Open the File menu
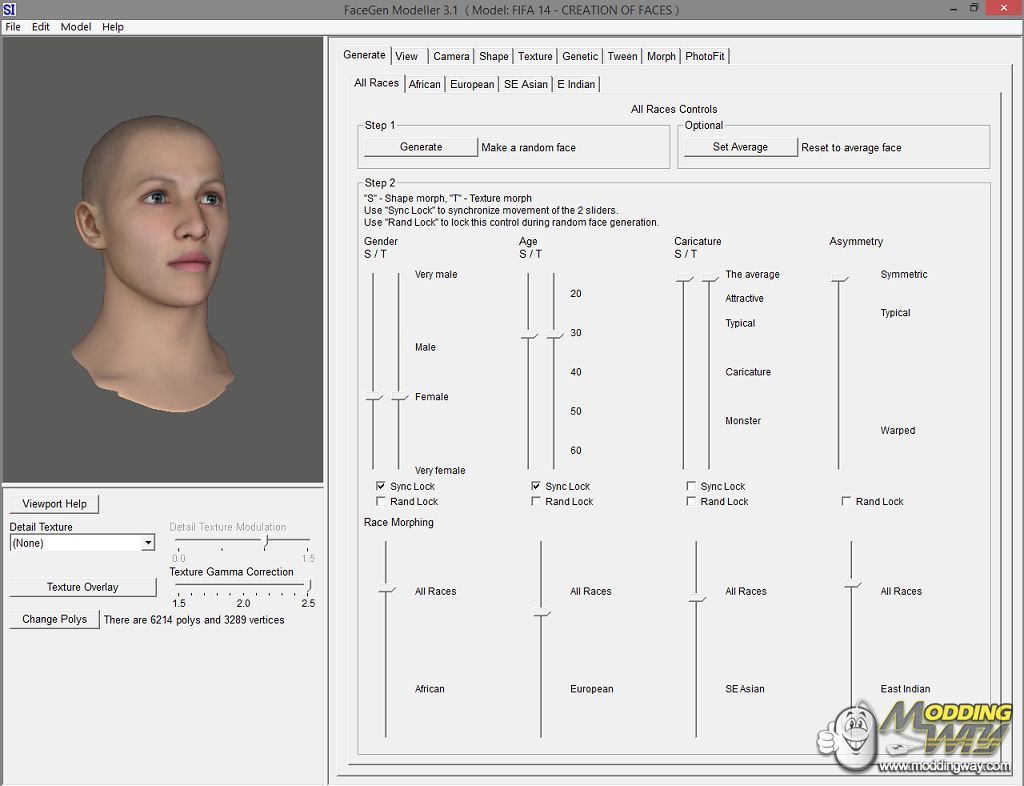1024x786 pixels. 13,27
